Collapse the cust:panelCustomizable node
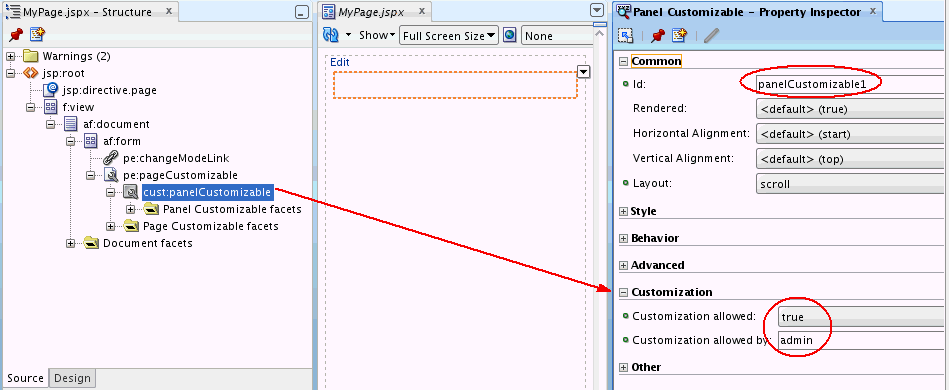The height and width of the screenshot is (390, 949). tap(110, 192)
